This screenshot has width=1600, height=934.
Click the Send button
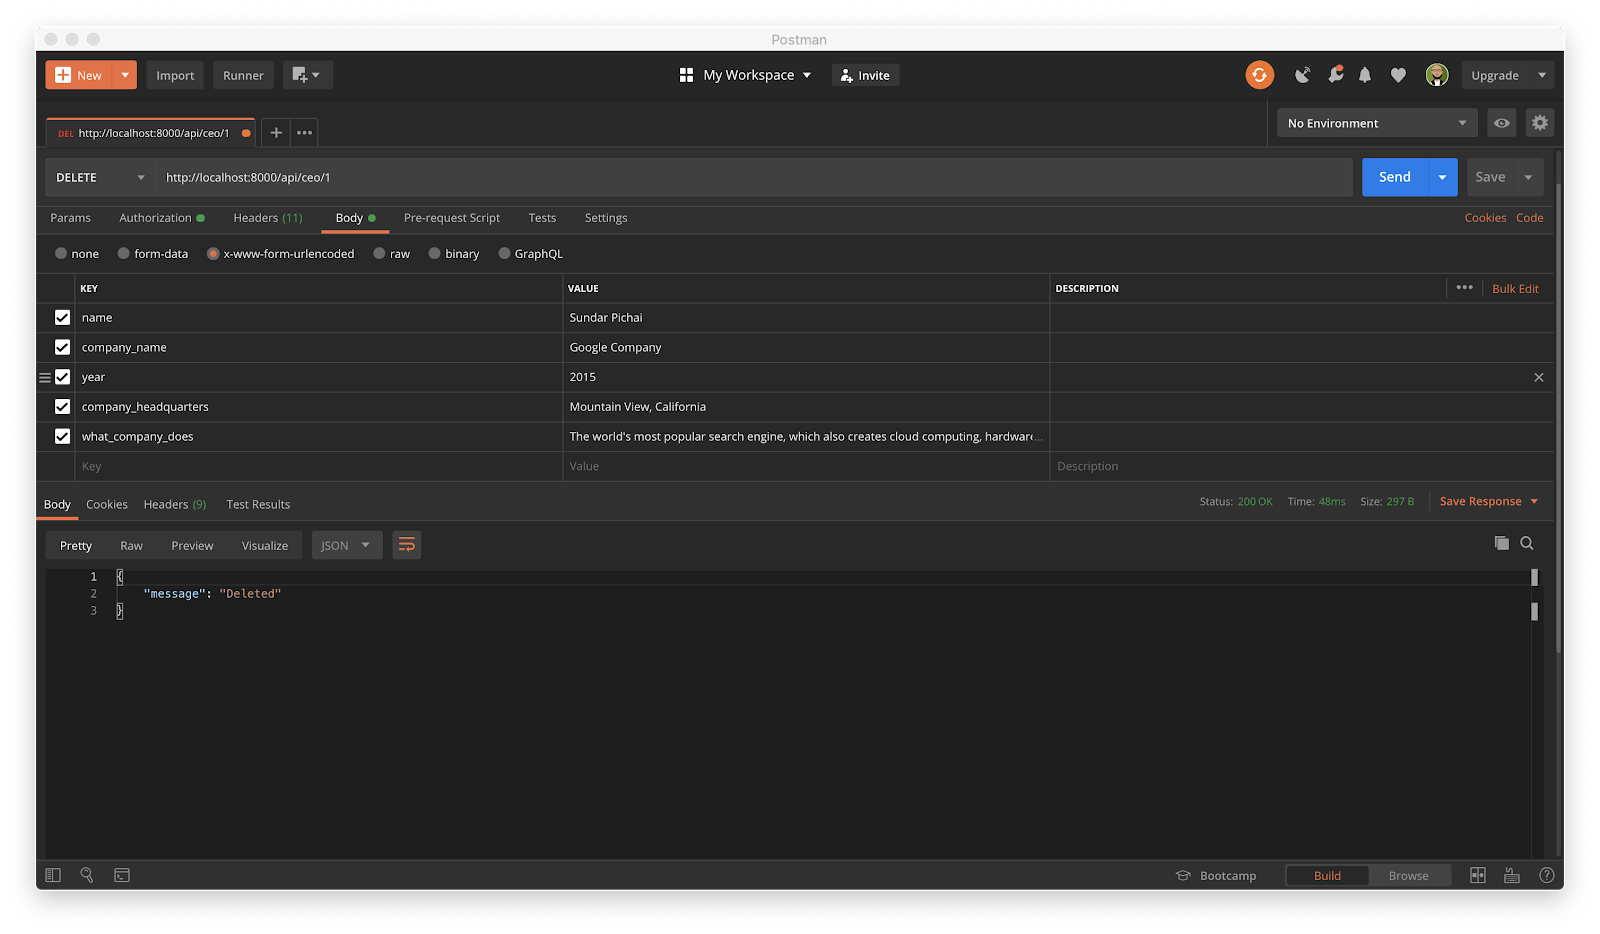tap(1395, 177)
